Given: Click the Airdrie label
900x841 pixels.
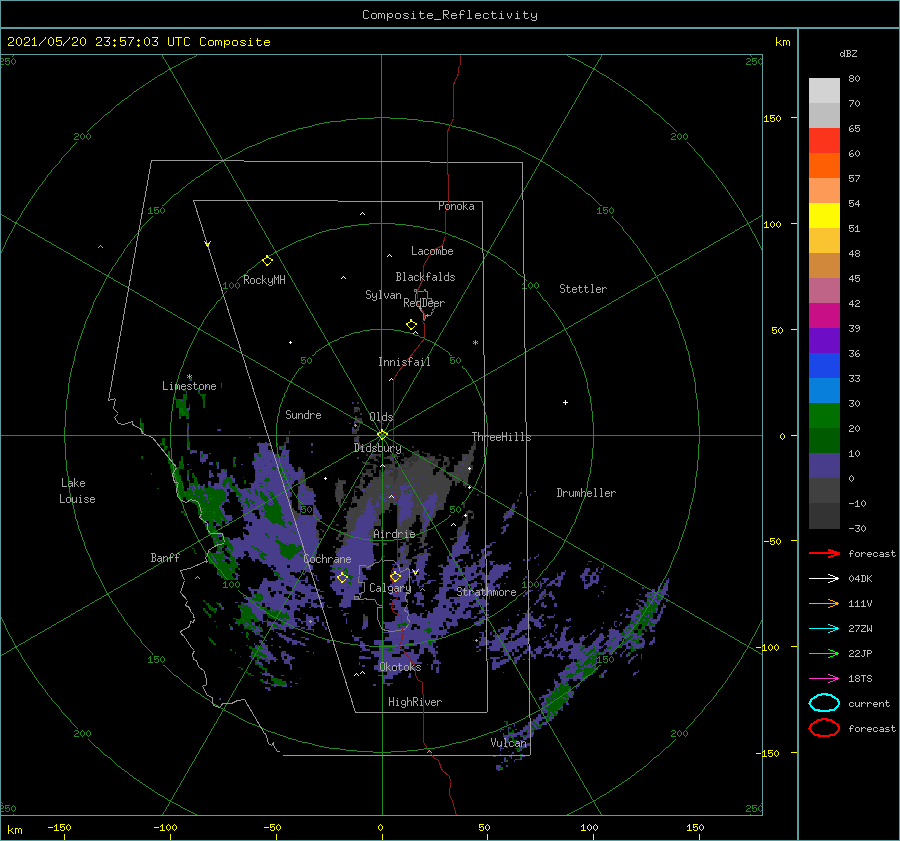Looking at the screenshot, I should coord(394,534).
